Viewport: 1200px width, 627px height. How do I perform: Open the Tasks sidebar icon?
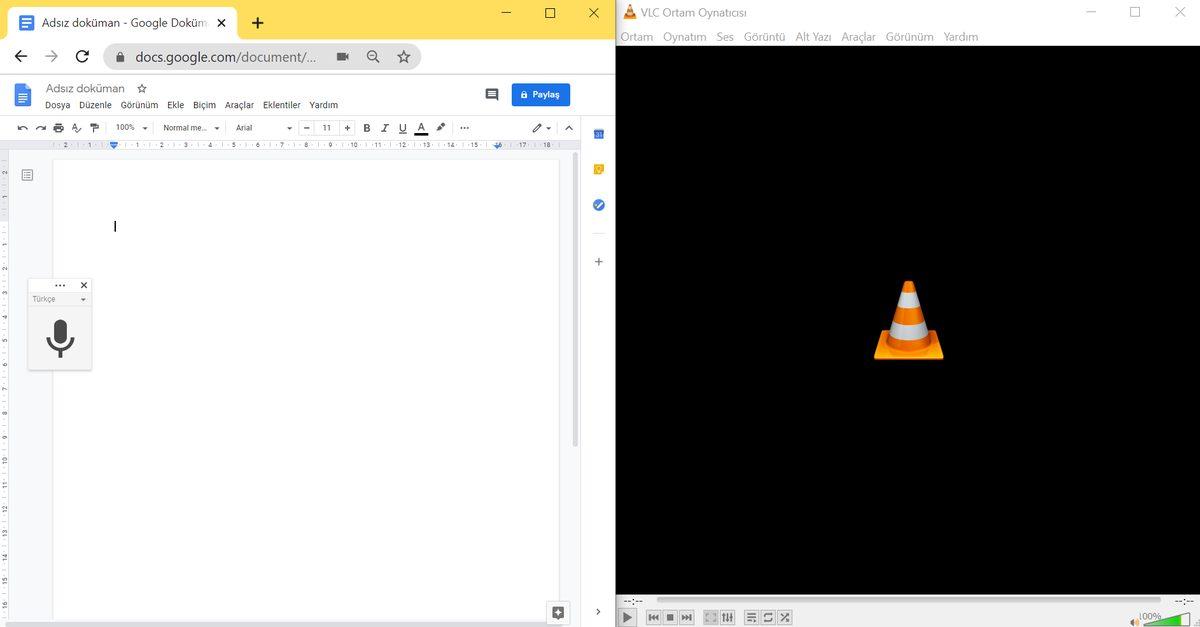(x=598, y=204)
